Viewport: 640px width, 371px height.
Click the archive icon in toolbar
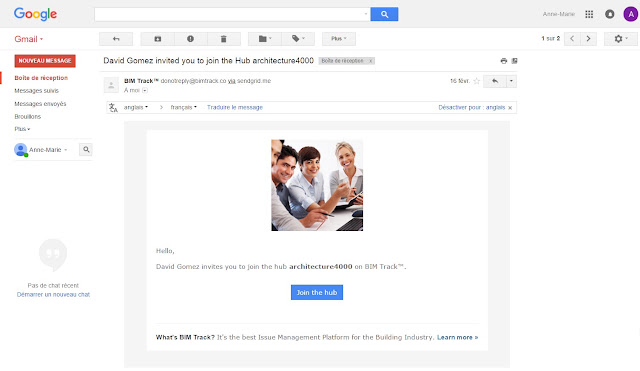tap(158, 39)
